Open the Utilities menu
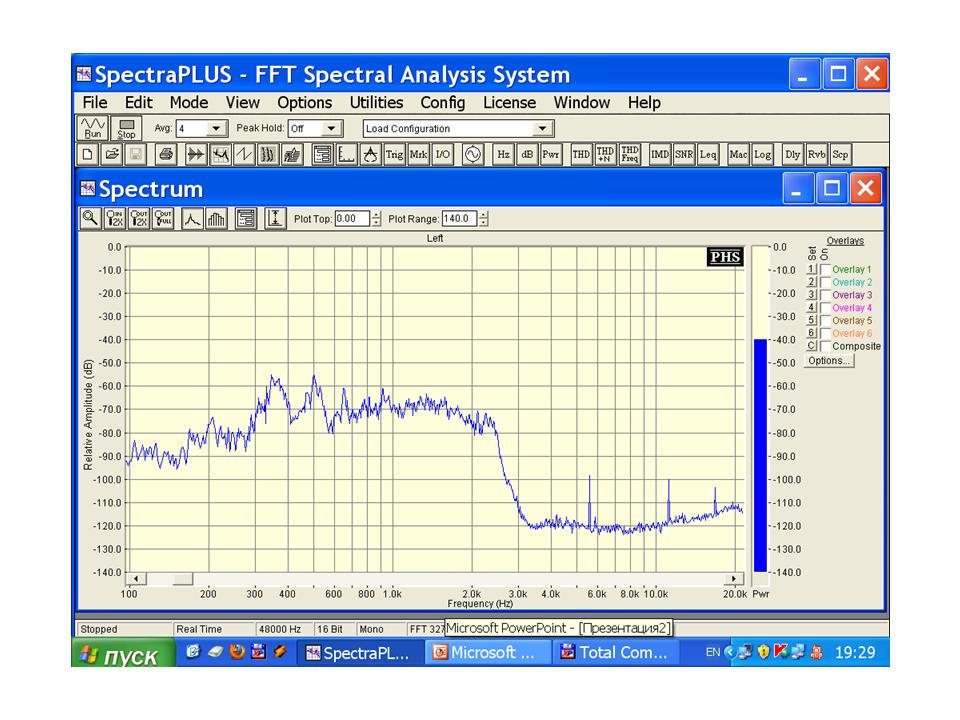This screenshot has width=960, height=720. [x=377, y=102]
